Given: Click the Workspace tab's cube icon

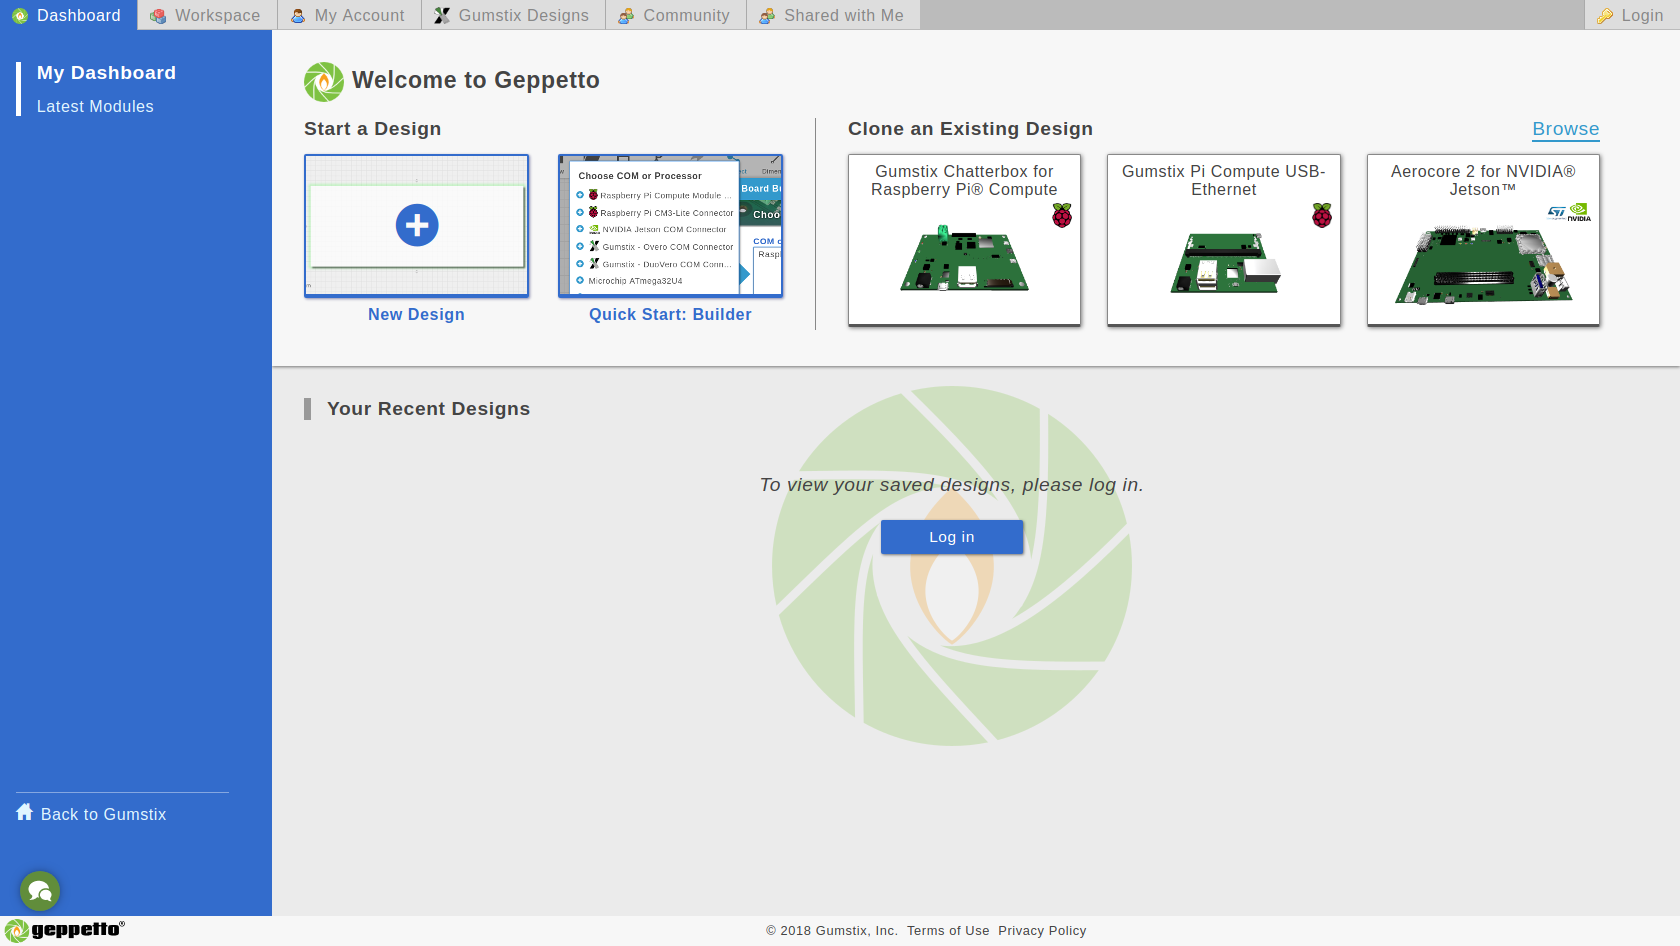Looking at the screenshot, I should click(x=158, y=16).
